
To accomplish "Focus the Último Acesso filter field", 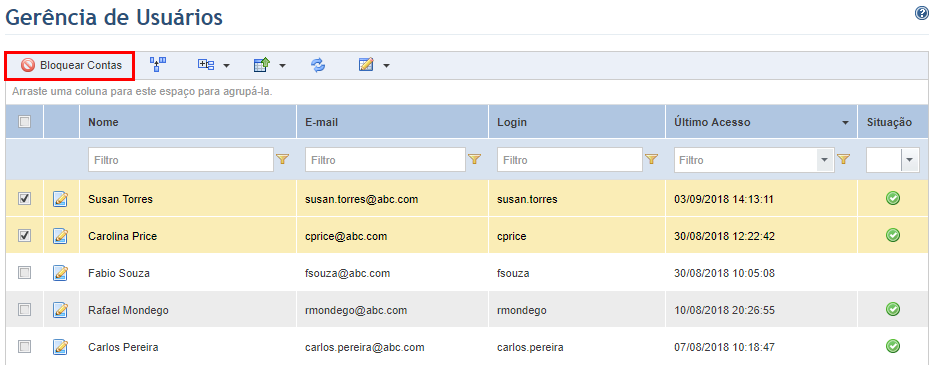I will coord(745,160).
